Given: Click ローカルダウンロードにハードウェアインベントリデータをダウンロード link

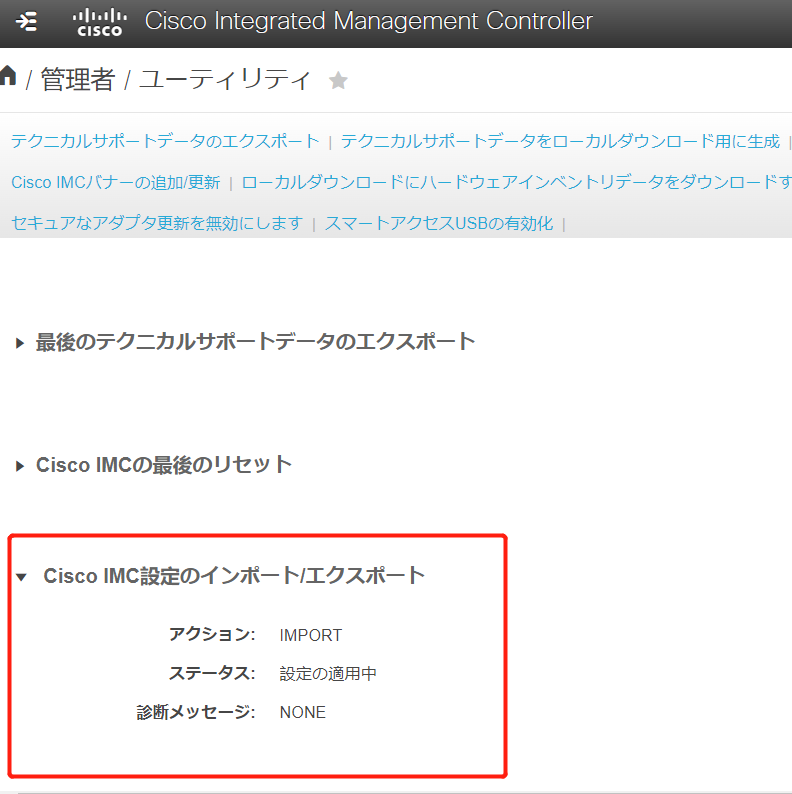Looking at the screenshot, I should (x=517, y=182).
